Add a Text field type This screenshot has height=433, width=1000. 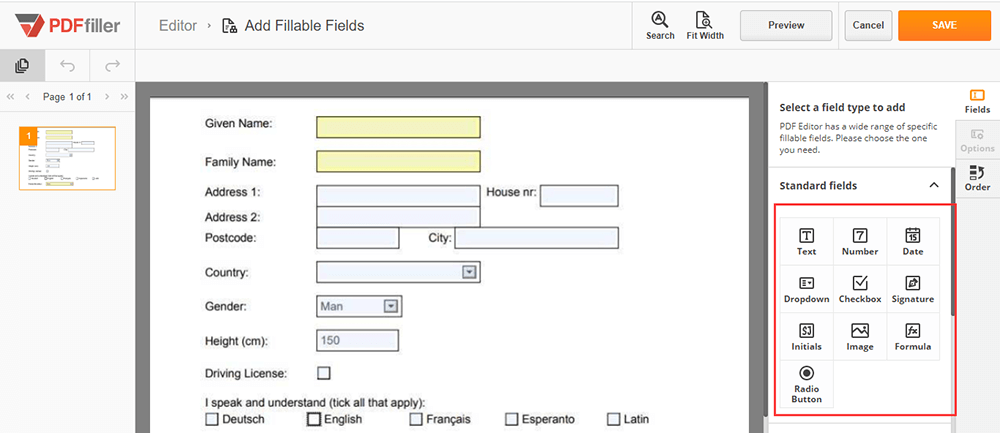click(806, 241)
